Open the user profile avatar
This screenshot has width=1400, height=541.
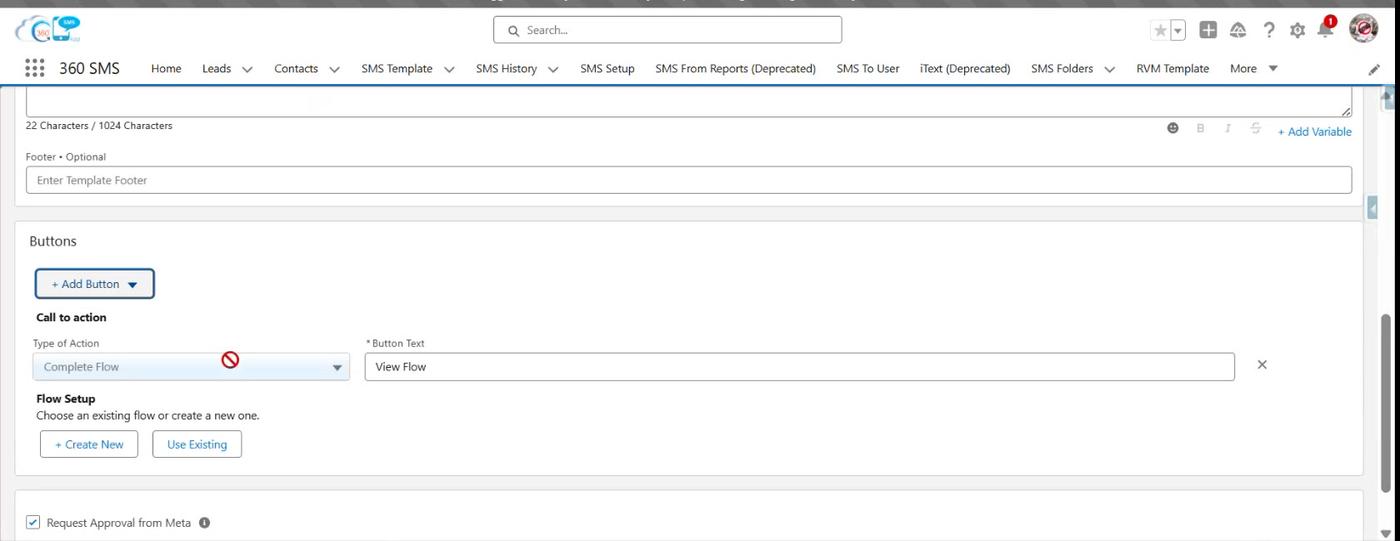(1363, 29)
